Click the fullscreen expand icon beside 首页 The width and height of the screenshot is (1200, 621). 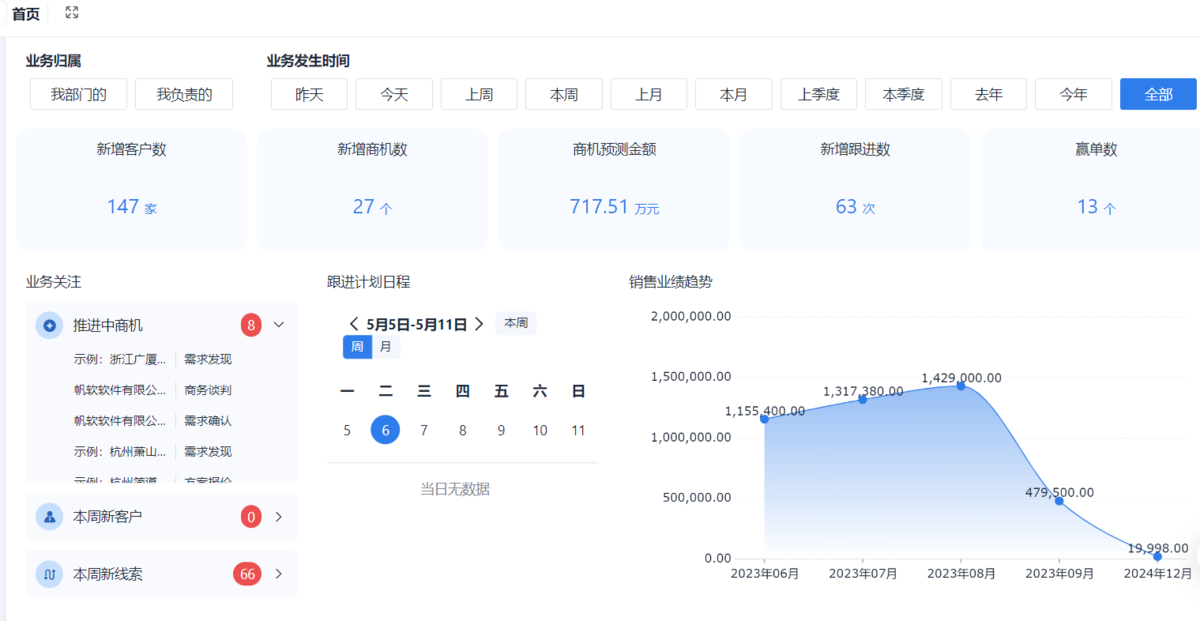tap(71, 13)
